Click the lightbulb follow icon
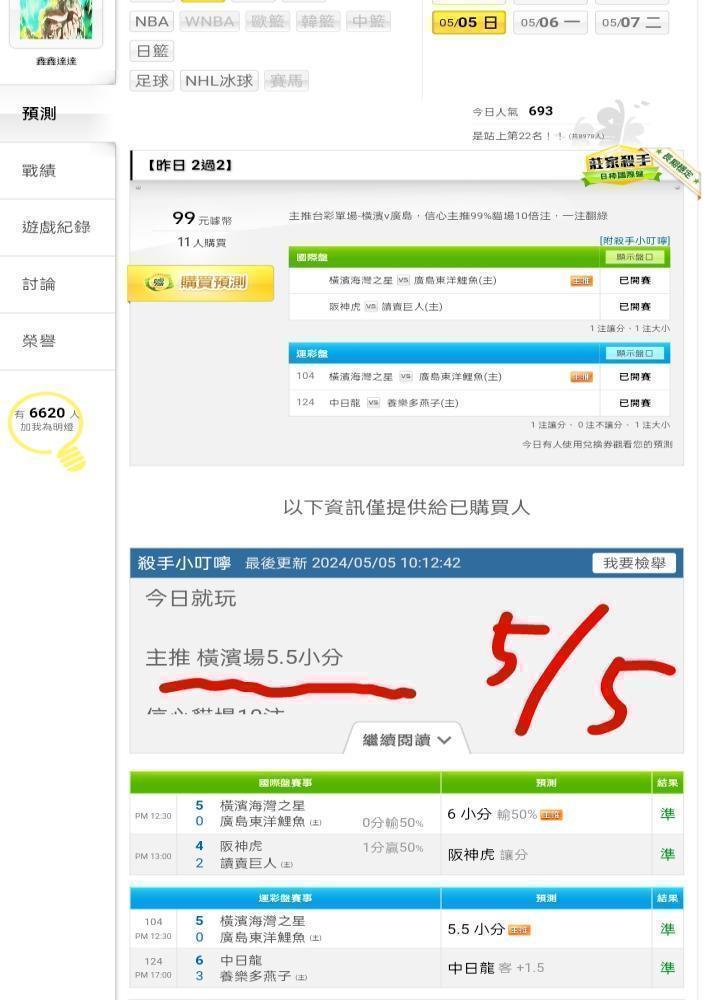 point(71,457)
